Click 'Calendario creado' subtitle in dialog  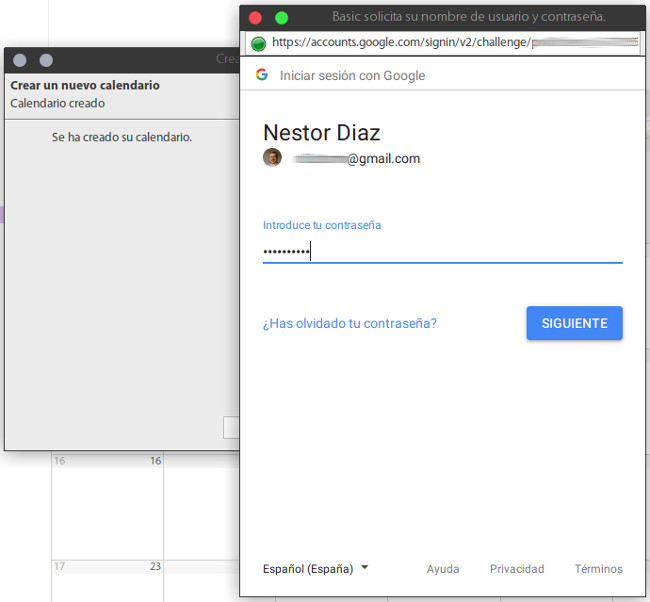[x=57, y=103]
